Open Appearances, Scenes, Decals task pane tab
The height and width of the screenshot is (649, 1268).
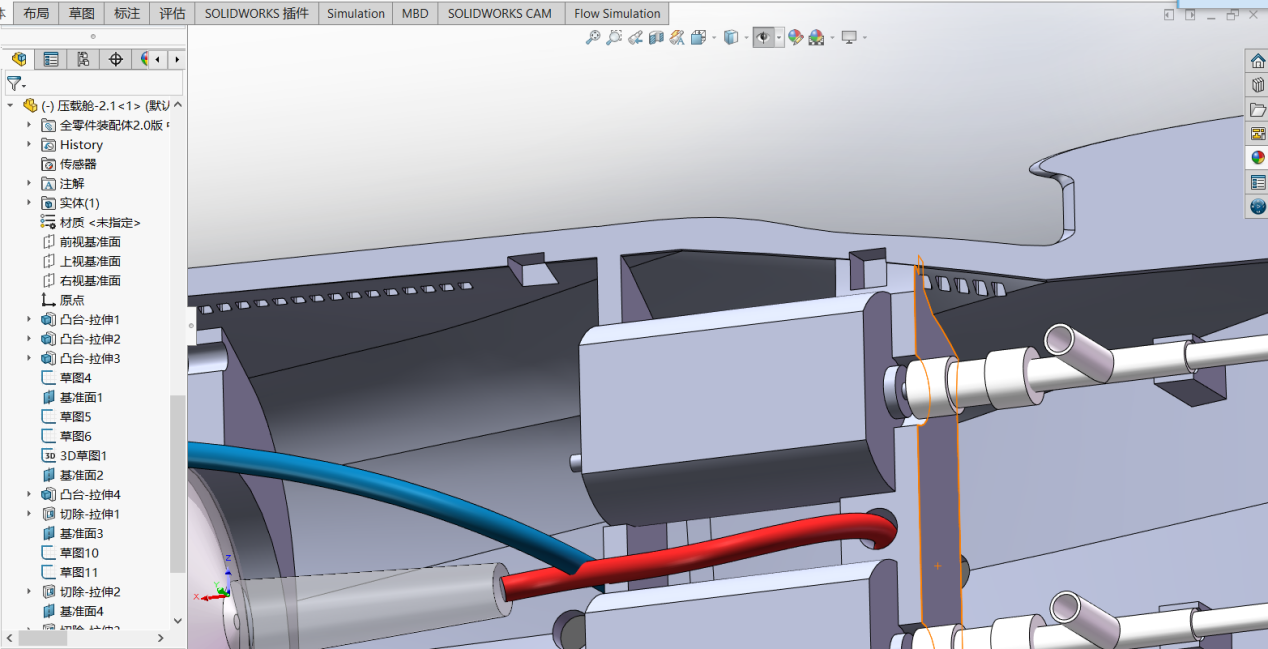click(1257, 157)
